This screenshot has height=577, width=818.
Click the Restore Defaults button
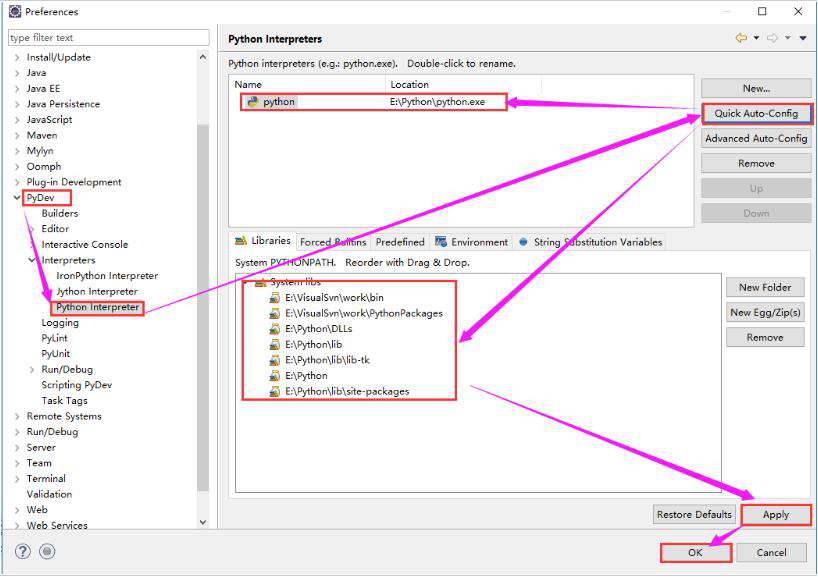pyautogui.click(x=694, y=514)
